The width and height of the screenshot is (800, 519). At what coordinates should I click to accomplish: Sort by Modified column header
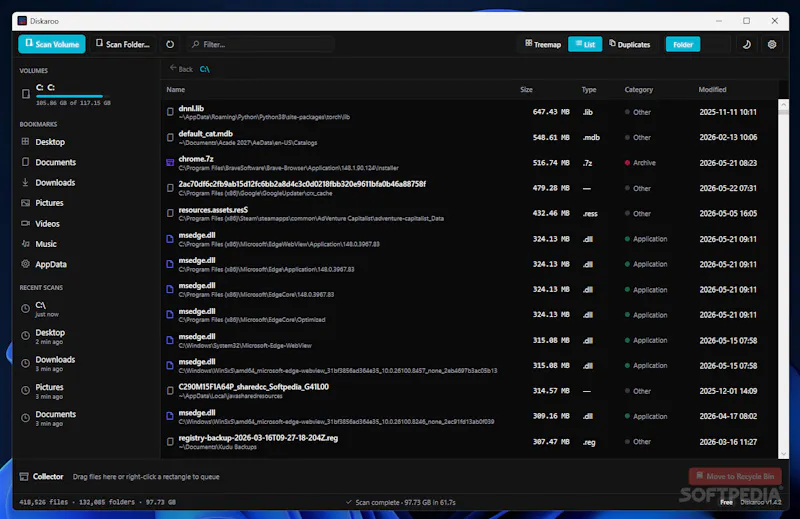712,89
